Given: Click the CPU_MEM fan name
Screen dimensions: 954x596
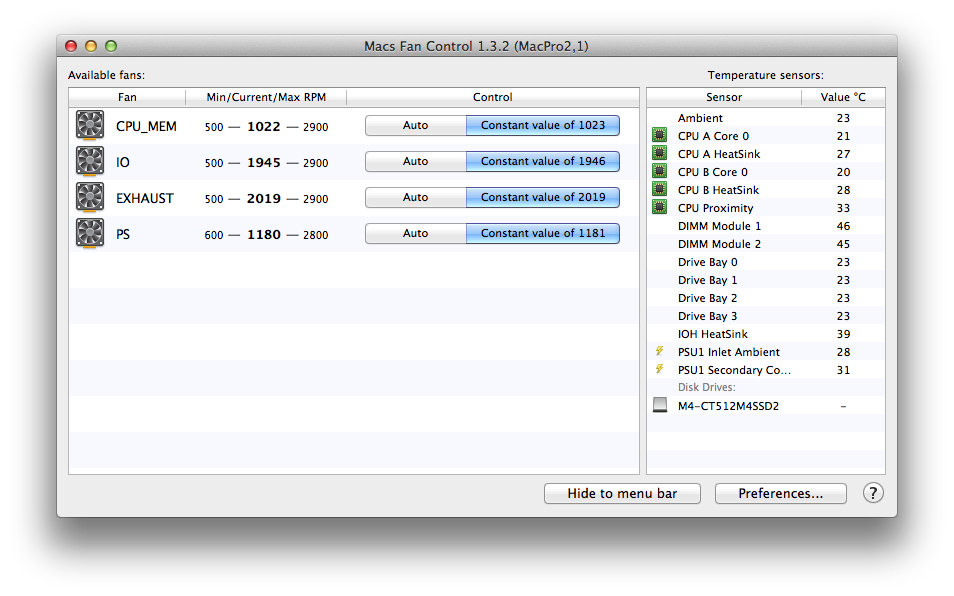Looking at the screenshot, I should click(x=146, y=126).
